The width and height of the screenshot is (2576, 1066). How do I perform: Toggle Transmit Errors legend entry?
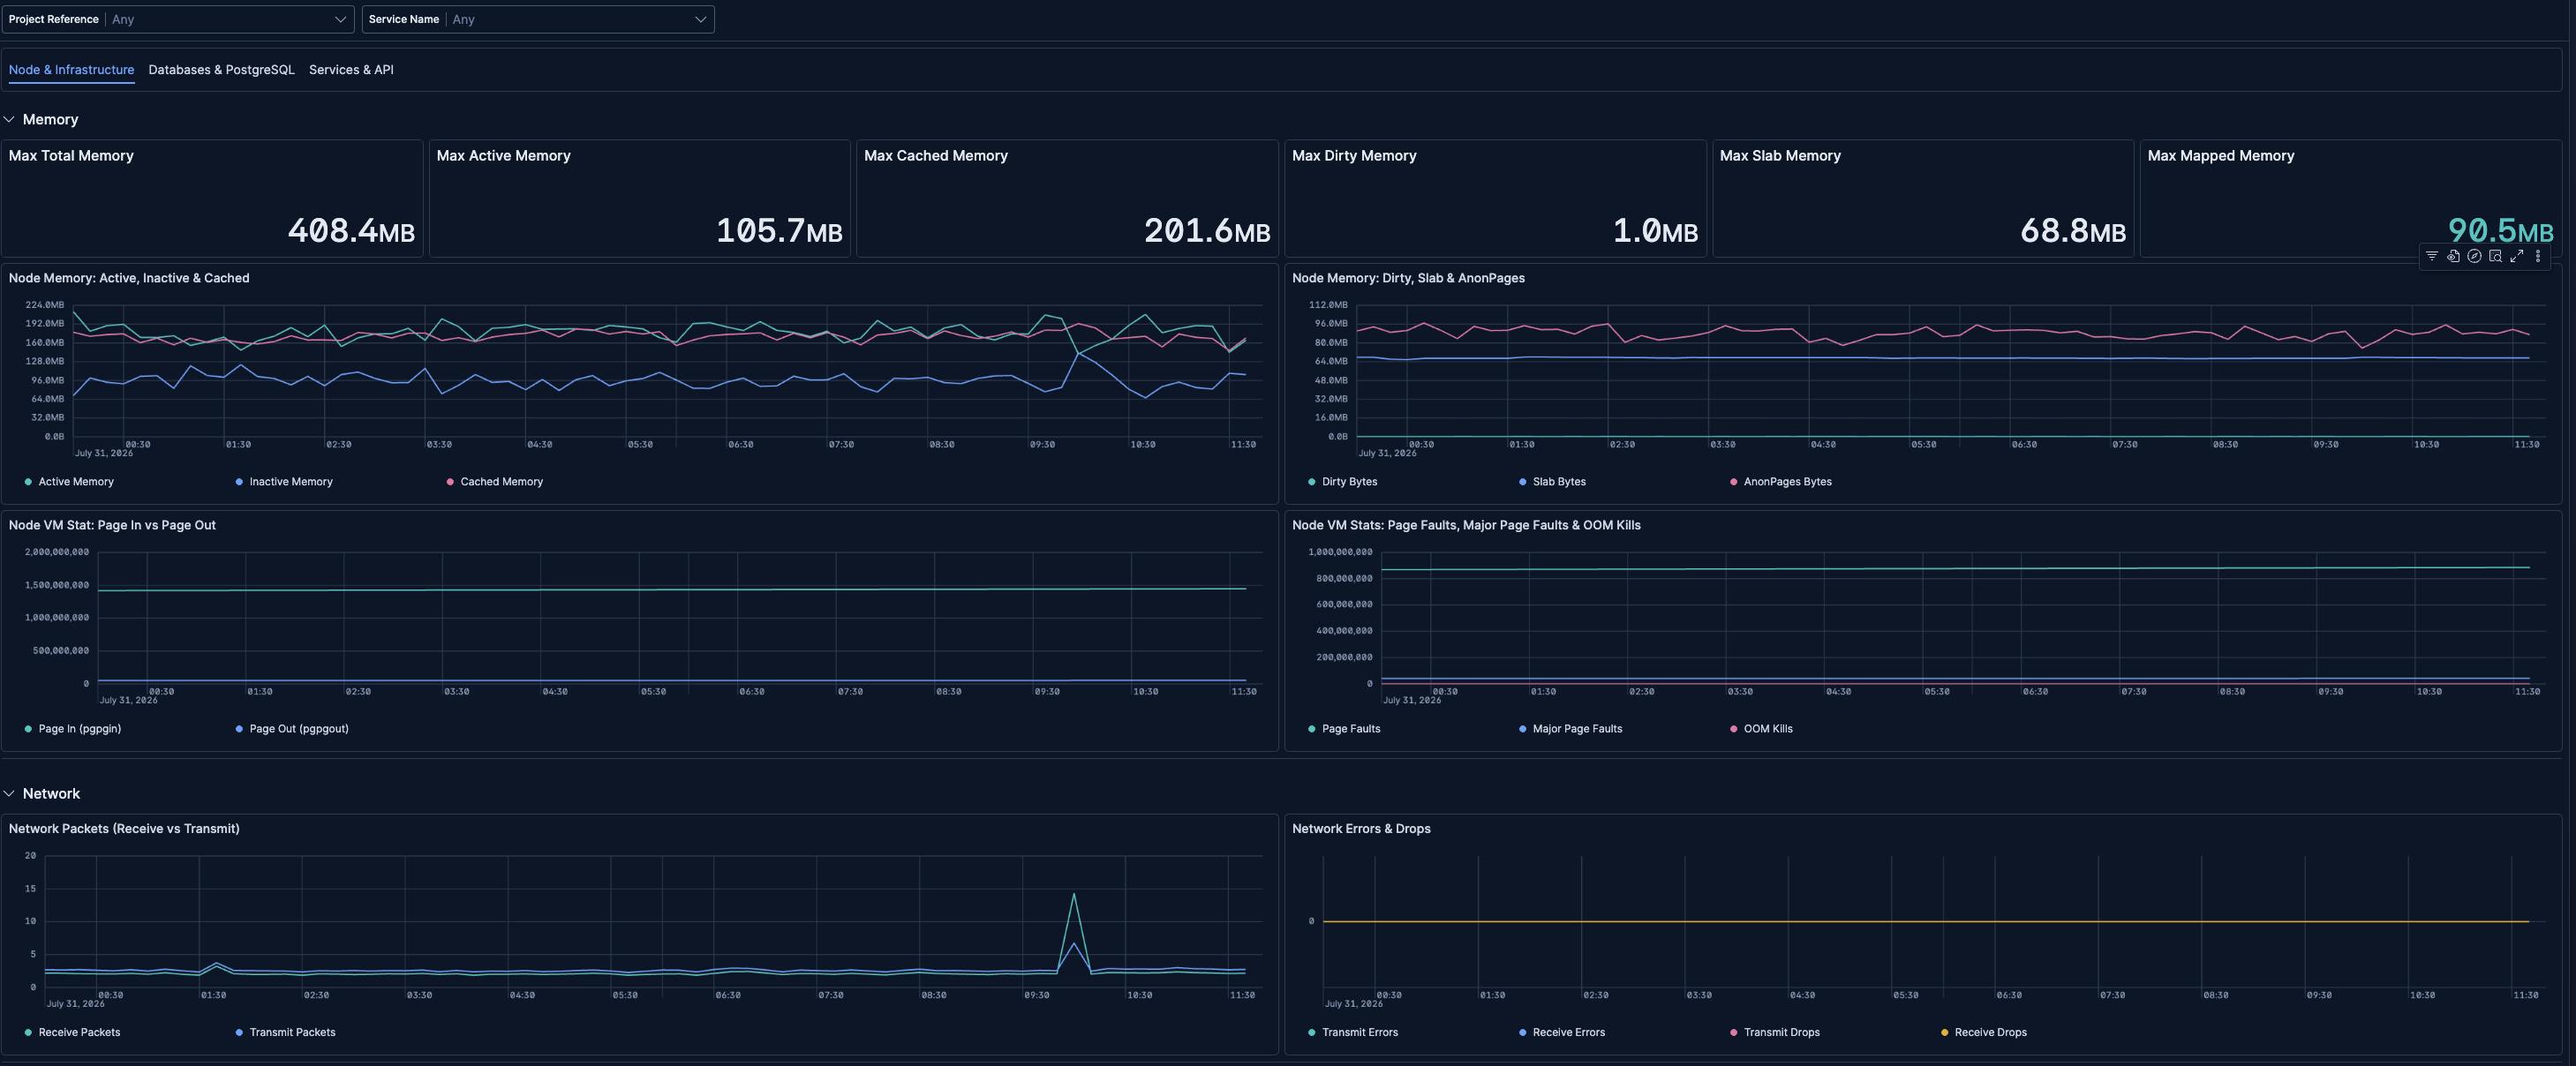[1353, 1033]
